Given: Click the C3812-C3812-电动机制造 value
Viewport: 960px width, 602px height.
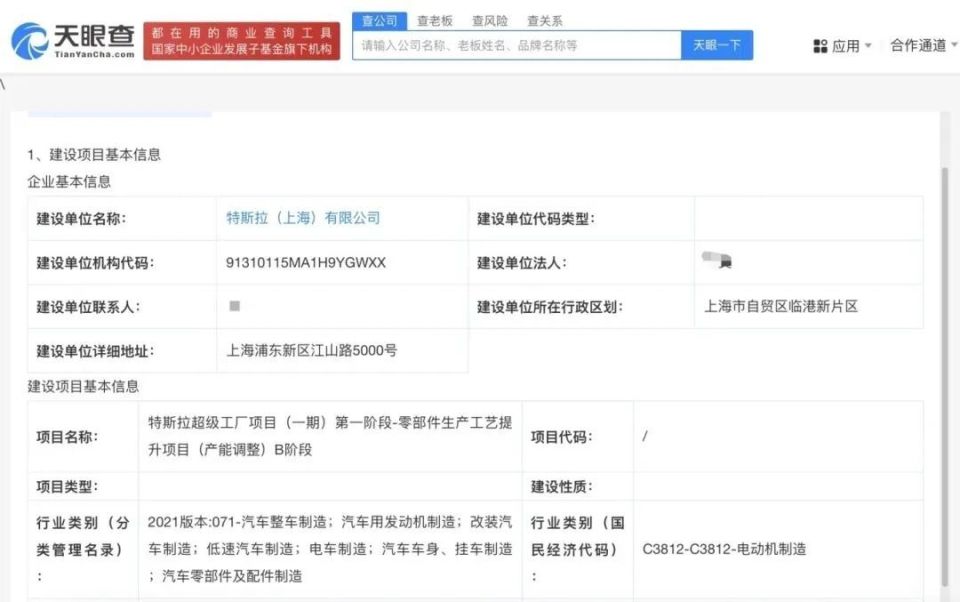Looking at the screenshot, I should click(724, 549).
